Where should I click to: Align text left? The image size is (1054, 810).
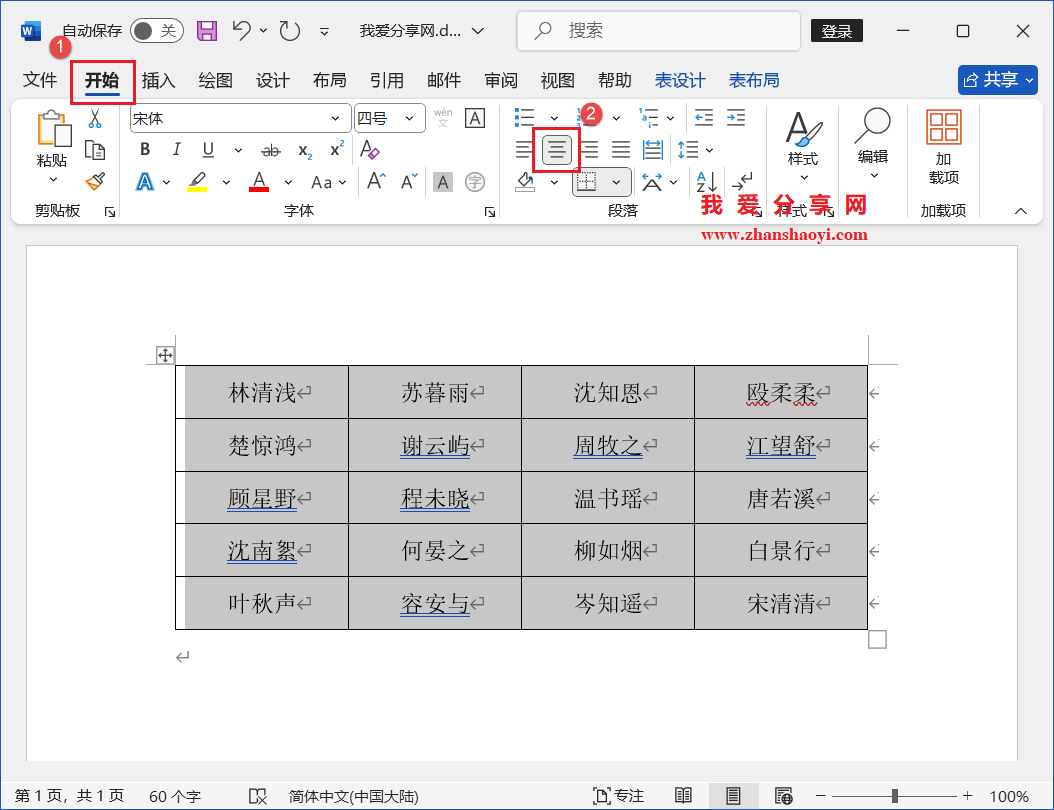click(524, 149)
